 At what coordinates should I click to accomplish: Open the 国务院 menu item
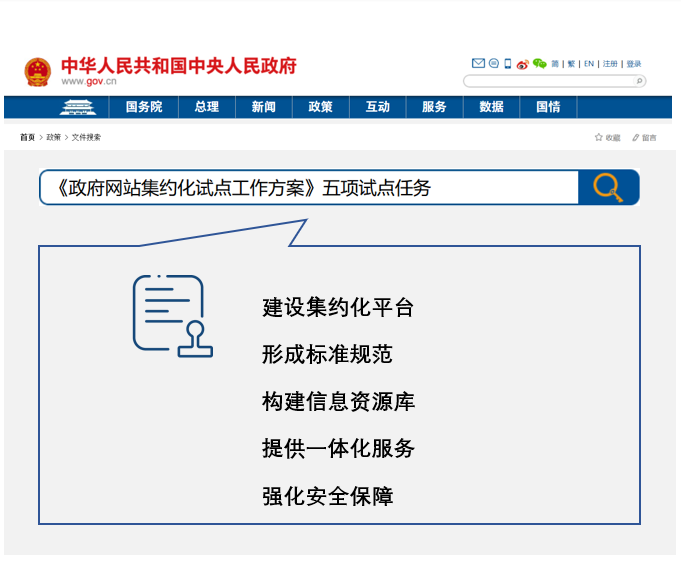[144, 107]
